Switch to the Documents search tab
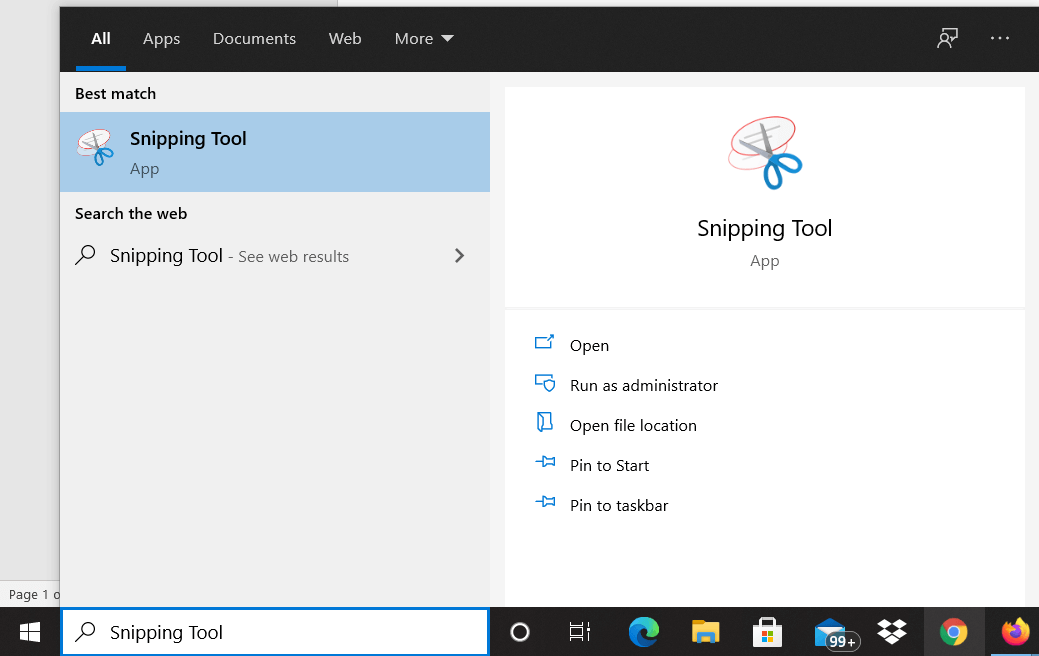The image size is (1039, 656). [254, 38]
